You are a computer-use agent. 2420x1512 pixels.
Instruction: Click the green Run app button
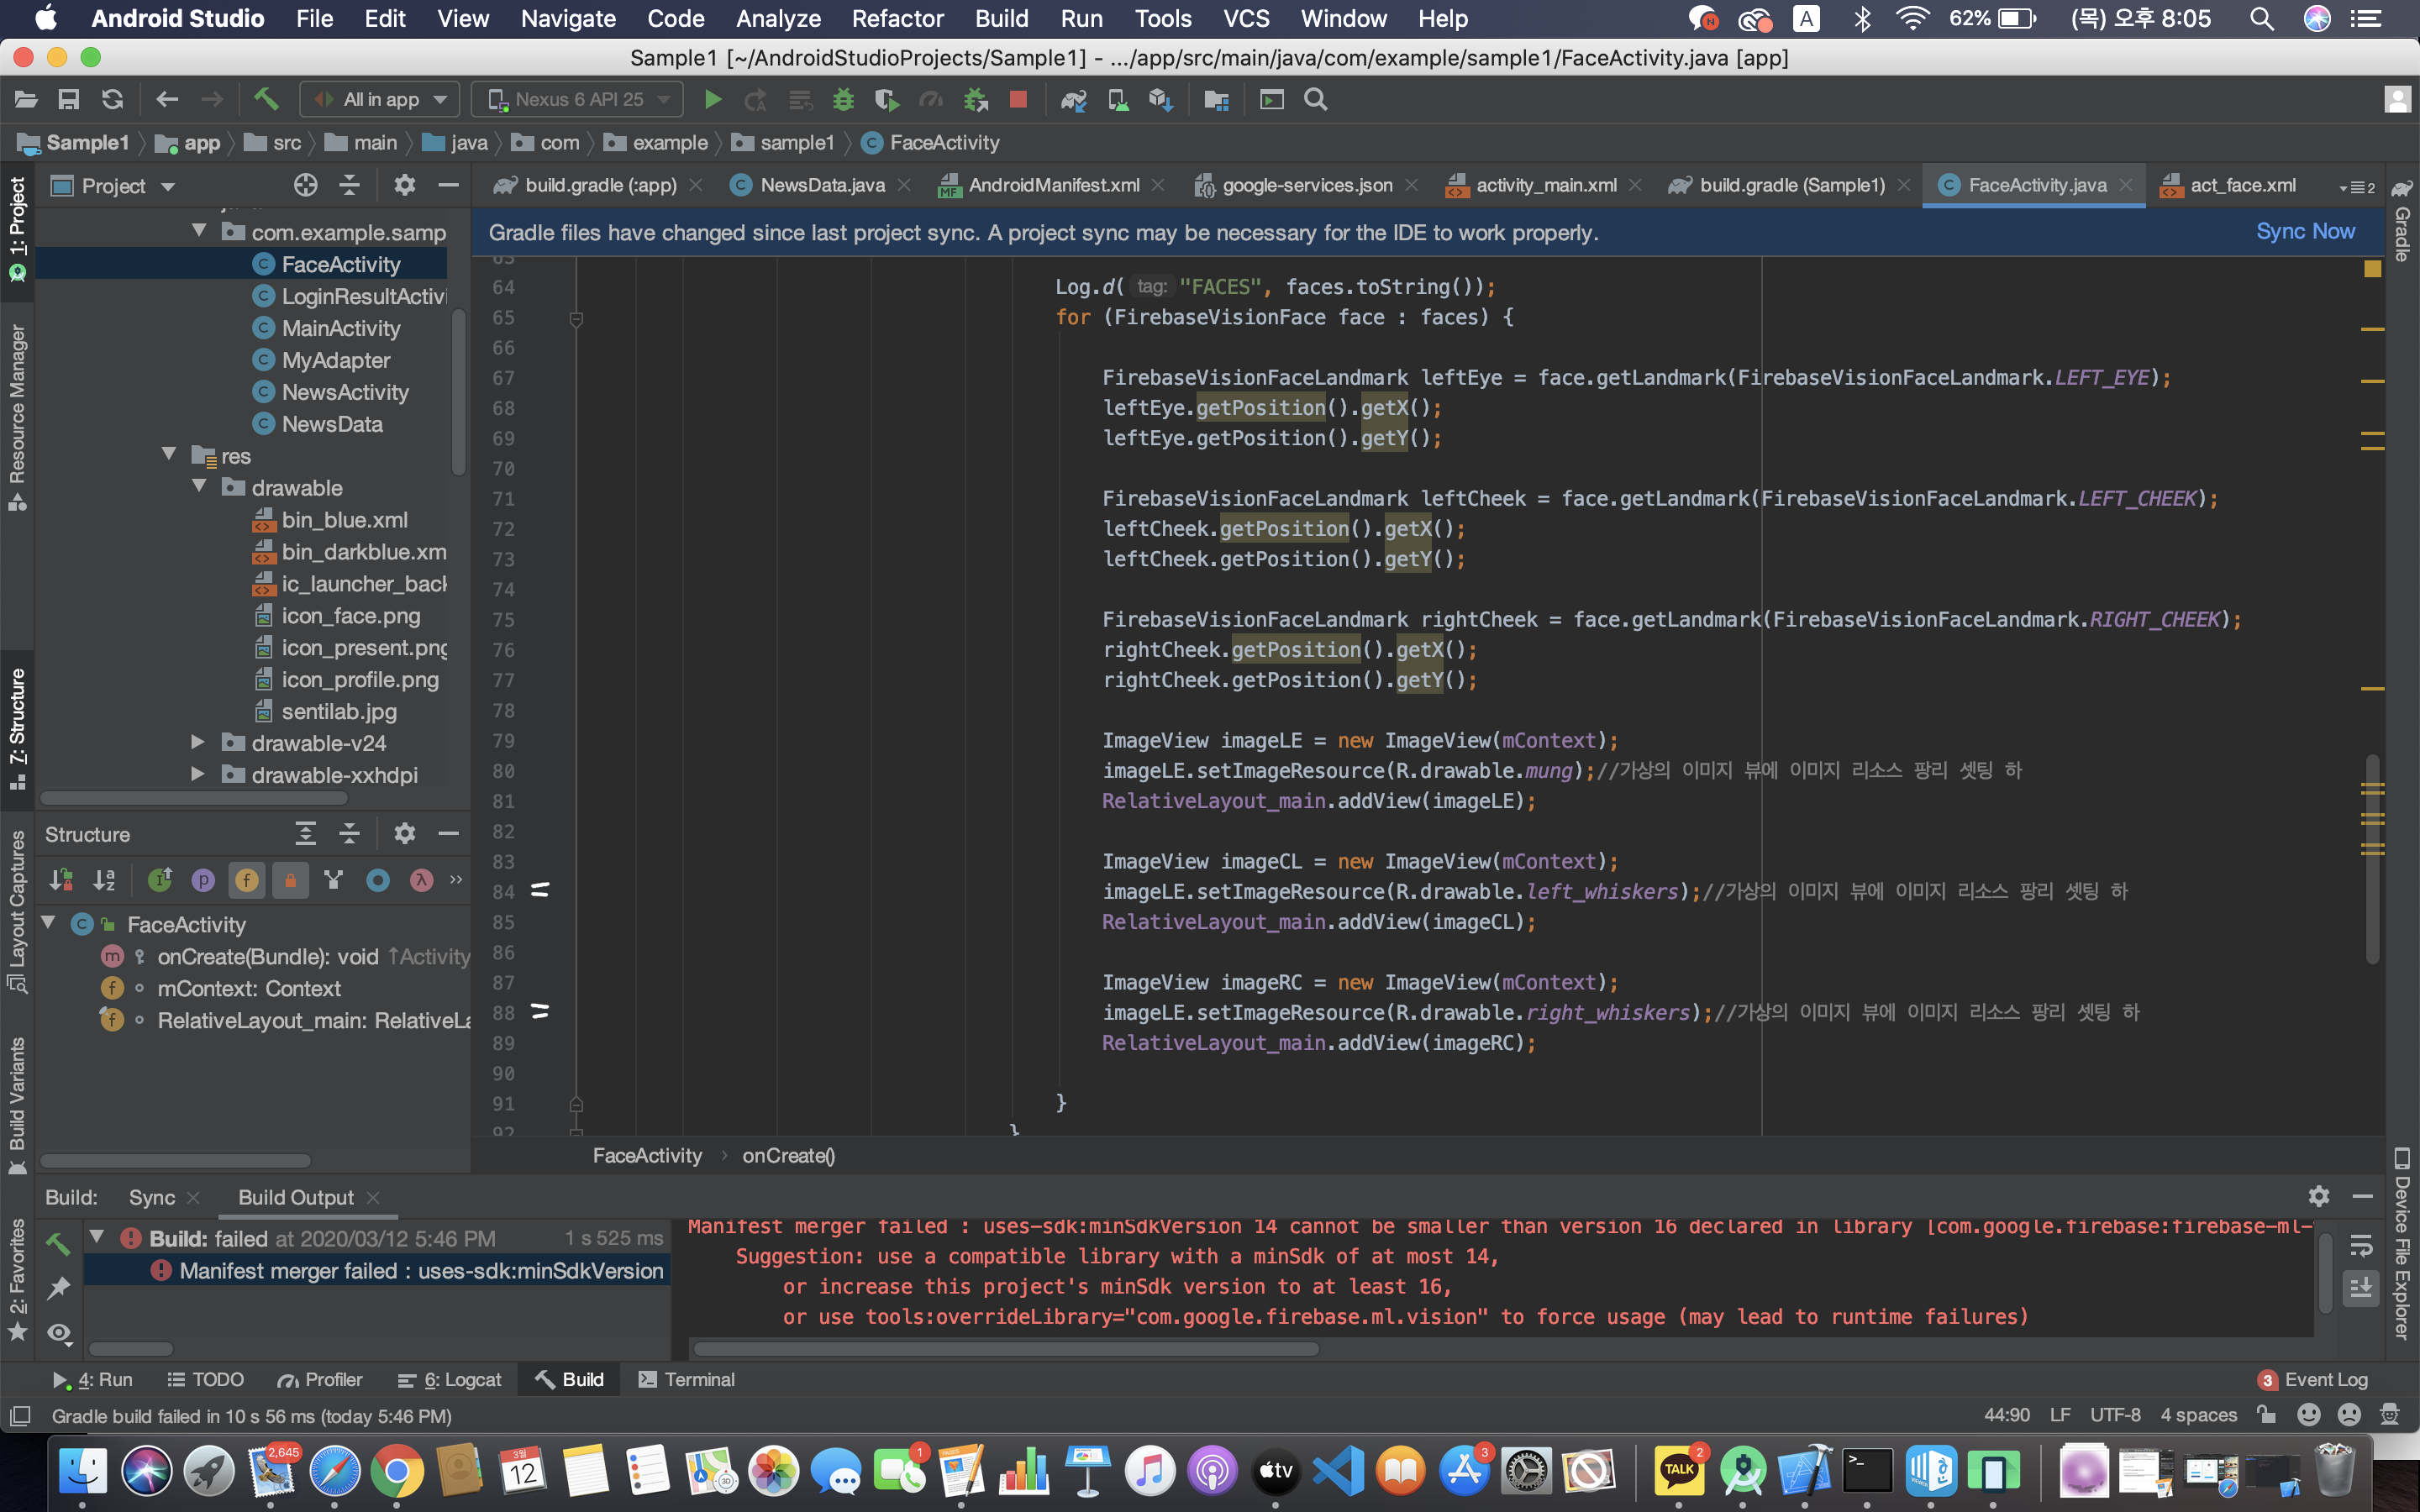coord(712,99)
